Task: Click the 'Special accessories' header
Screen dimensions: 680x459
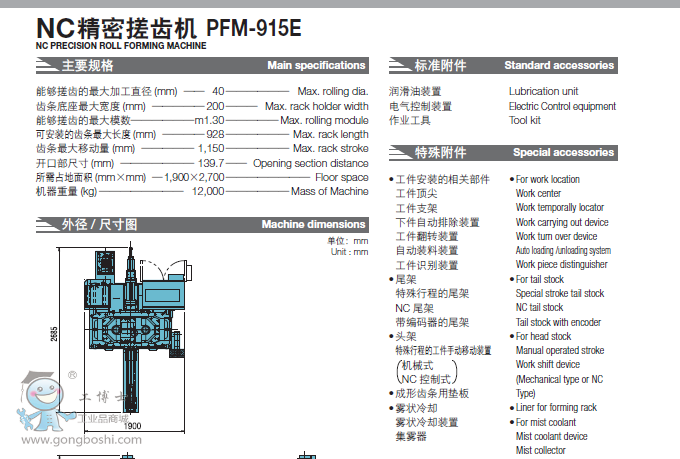Action: click(x=563, y=152)
